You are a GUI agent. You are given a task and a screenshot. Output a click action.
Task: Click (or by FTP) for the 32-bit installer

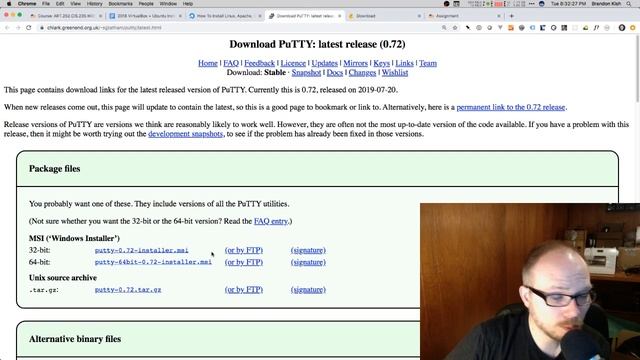(x=244, y=250)
